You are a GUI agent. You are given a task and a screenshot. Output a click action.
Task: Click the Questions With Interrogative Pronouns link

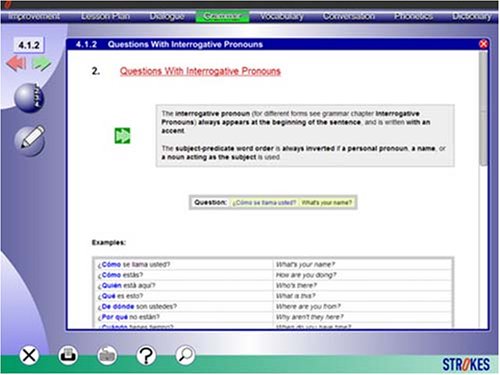point(200,71)
